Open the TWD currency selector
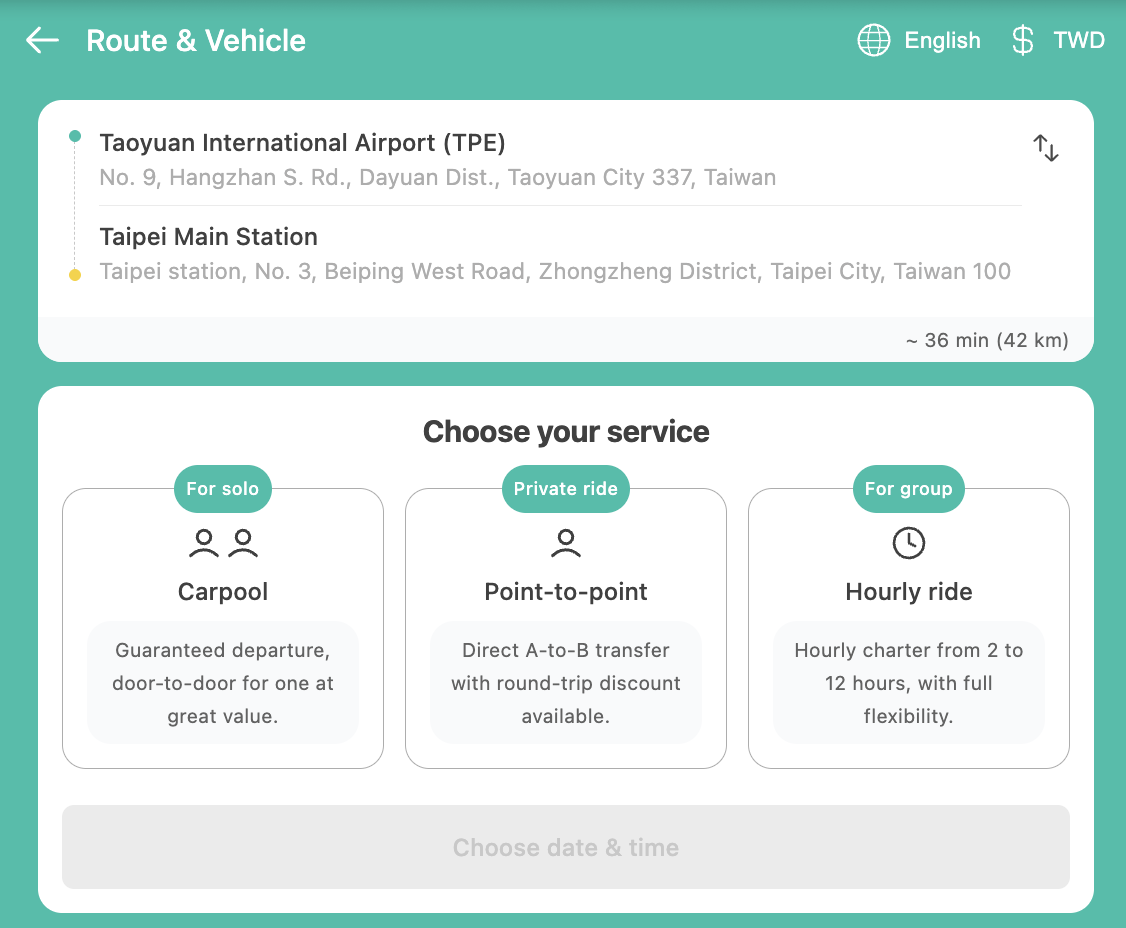This screenshot has width=1126, height=928. tap(1079, 40)
